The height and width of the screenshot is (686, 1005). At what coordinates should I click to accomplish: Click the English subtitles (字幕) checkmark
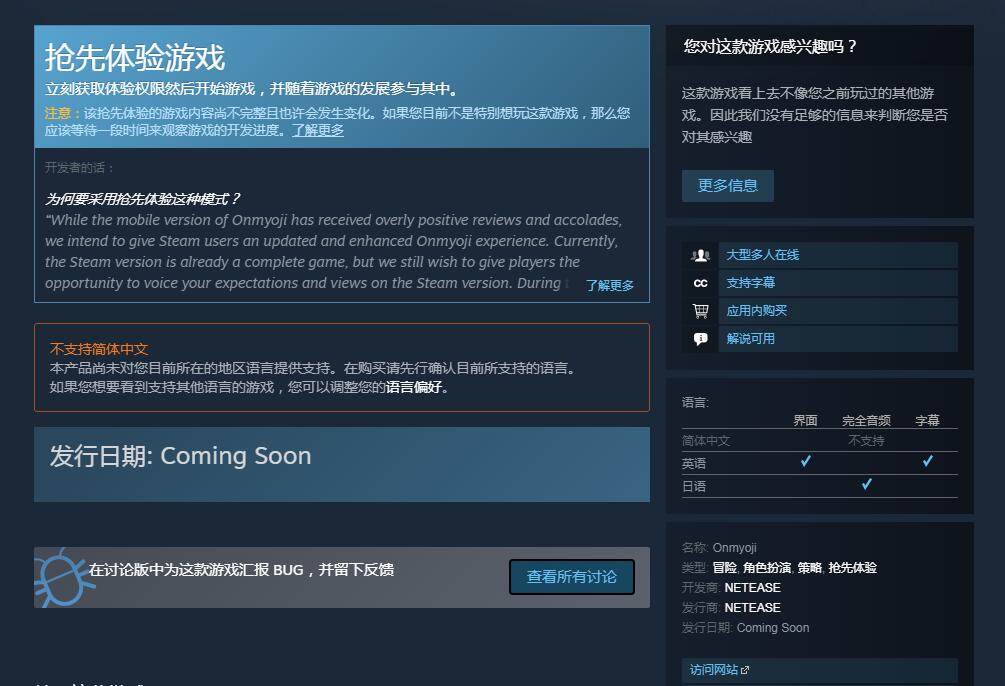[x=927, y=461]
